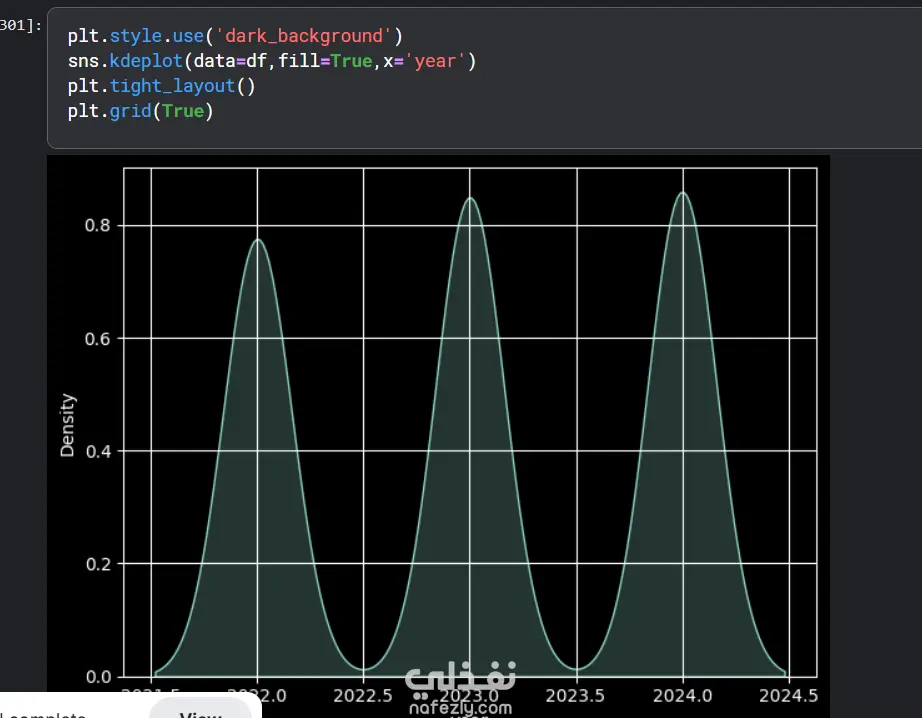Click the kdeplot function name in code

[146, 61]
